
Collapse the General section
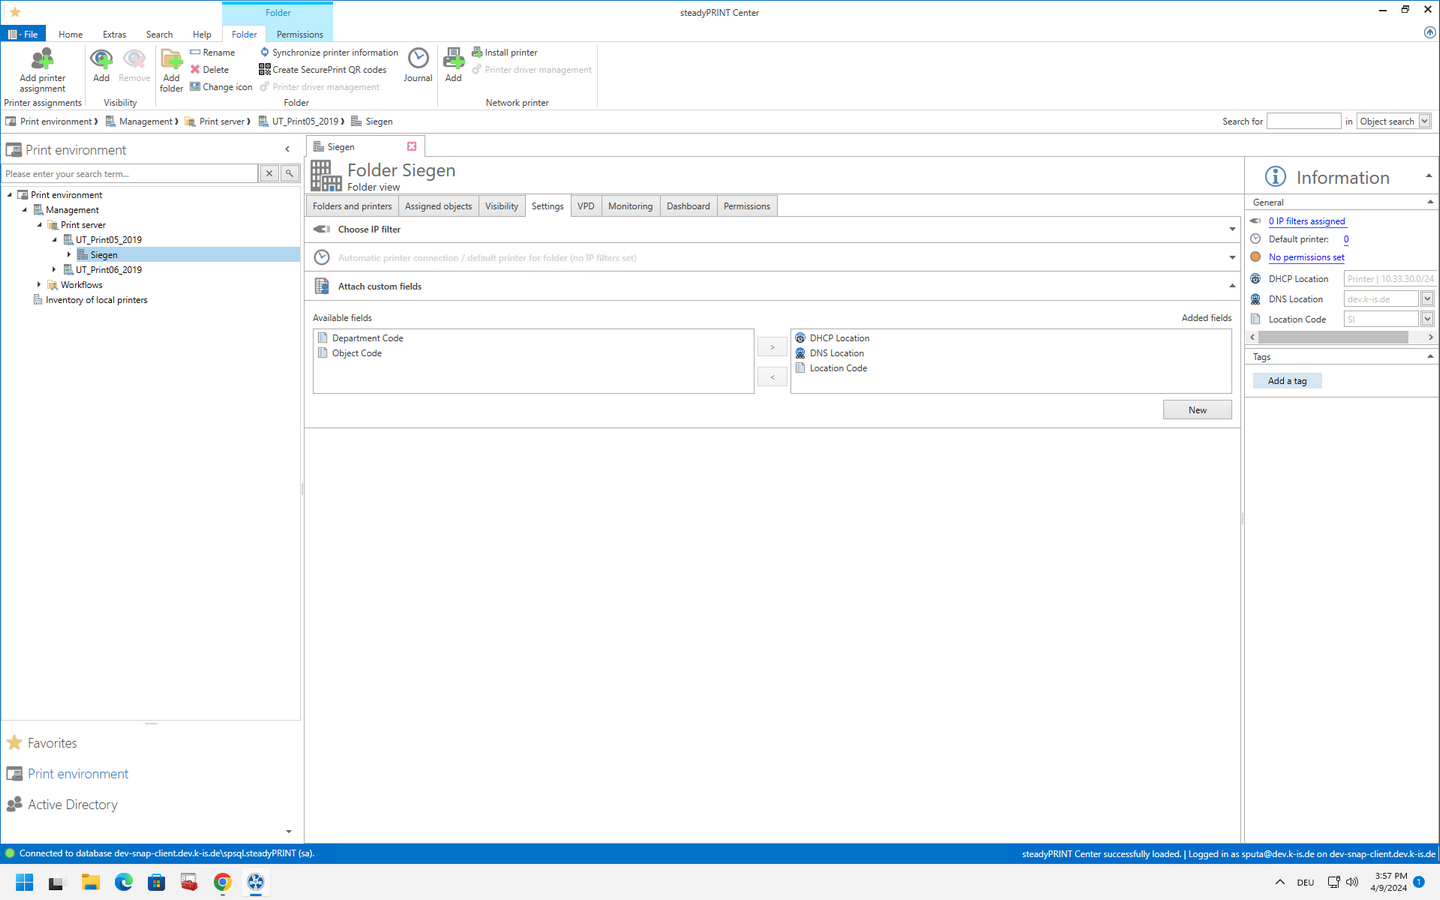point(1430,202)
